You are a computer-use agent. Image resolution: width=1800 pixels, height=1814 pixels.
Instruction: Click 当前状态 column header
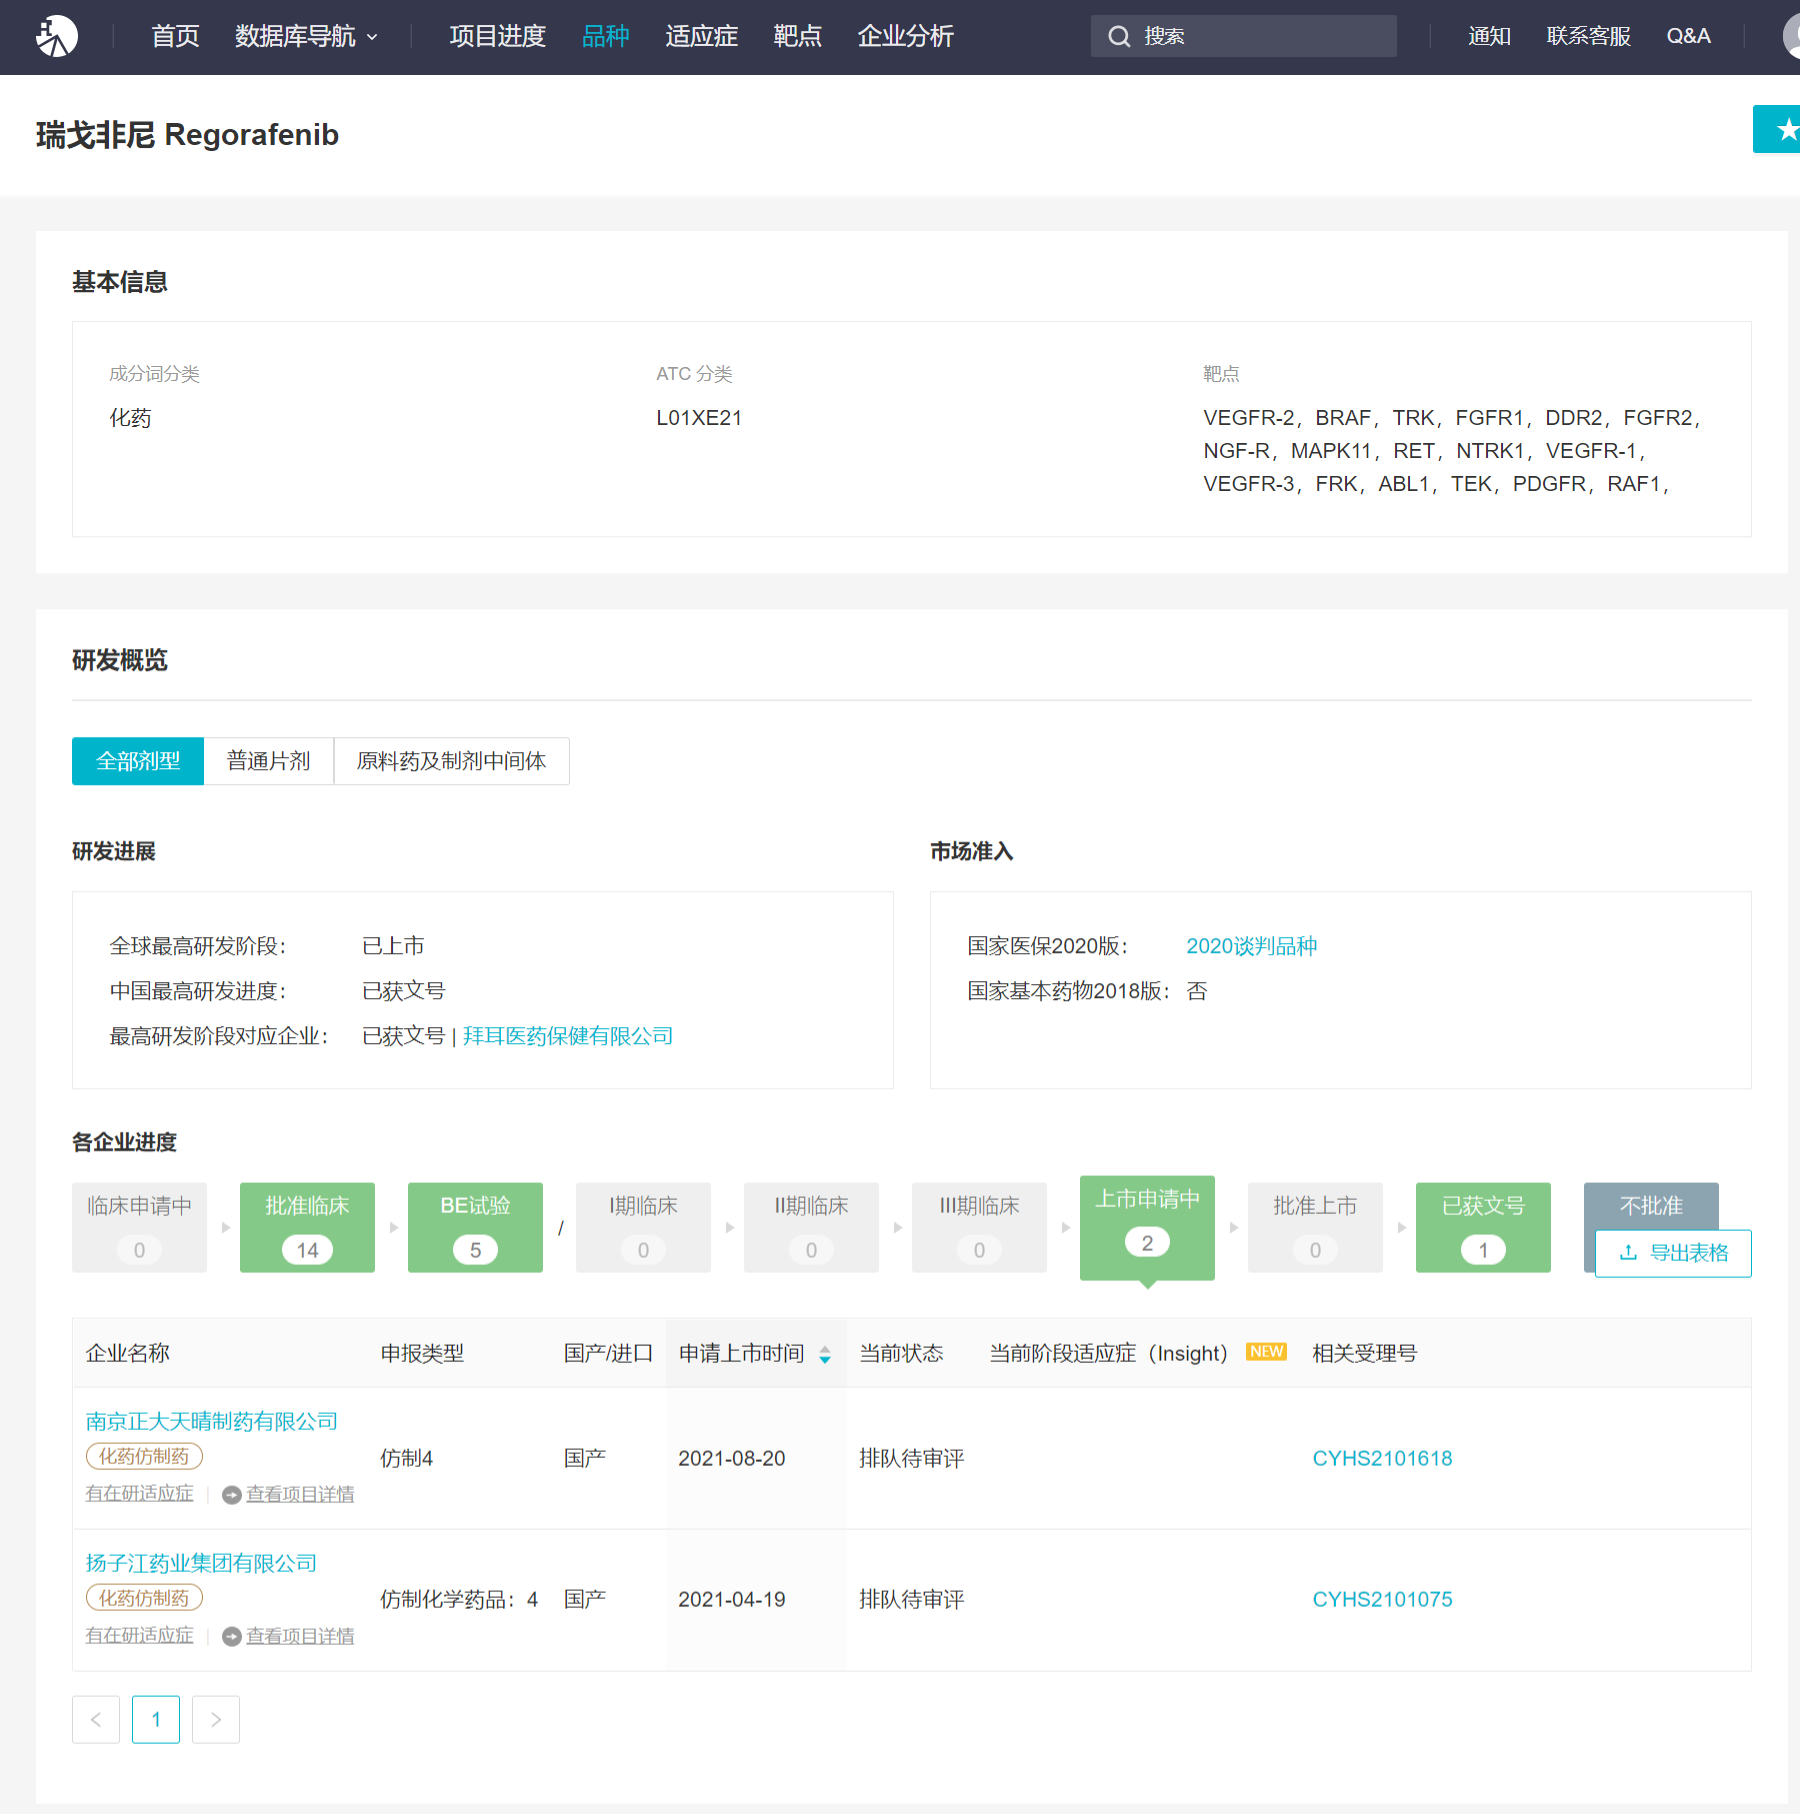coord(901,1353)
